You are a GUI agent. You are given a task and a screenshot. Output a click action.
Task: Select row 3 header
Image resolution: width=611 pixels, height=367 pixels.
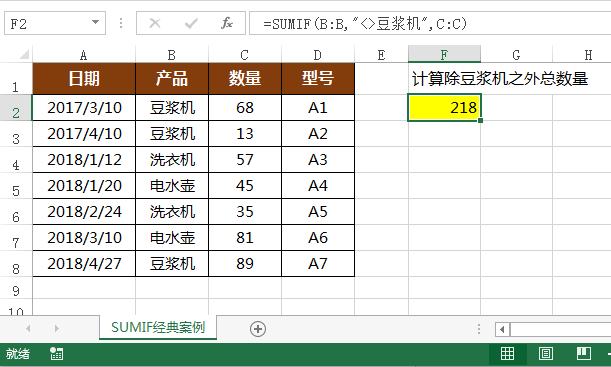pos(16,134)
